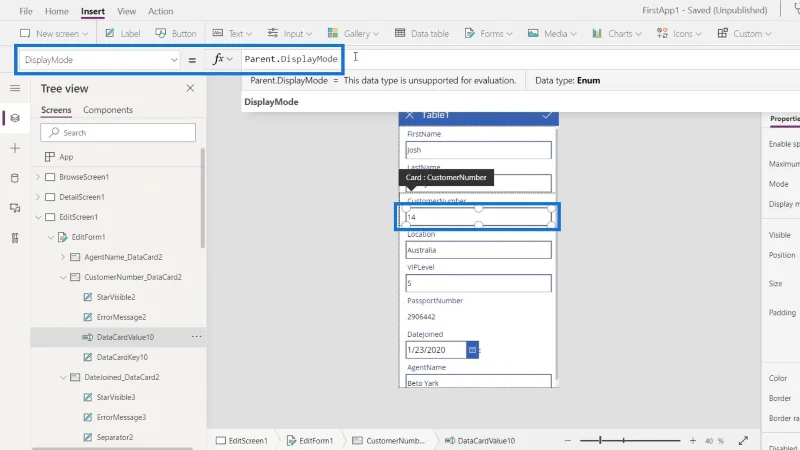The height and width of the screenshot is (450, 800).
Task: Open the Media sidebar icon
Action: [15, 208]
